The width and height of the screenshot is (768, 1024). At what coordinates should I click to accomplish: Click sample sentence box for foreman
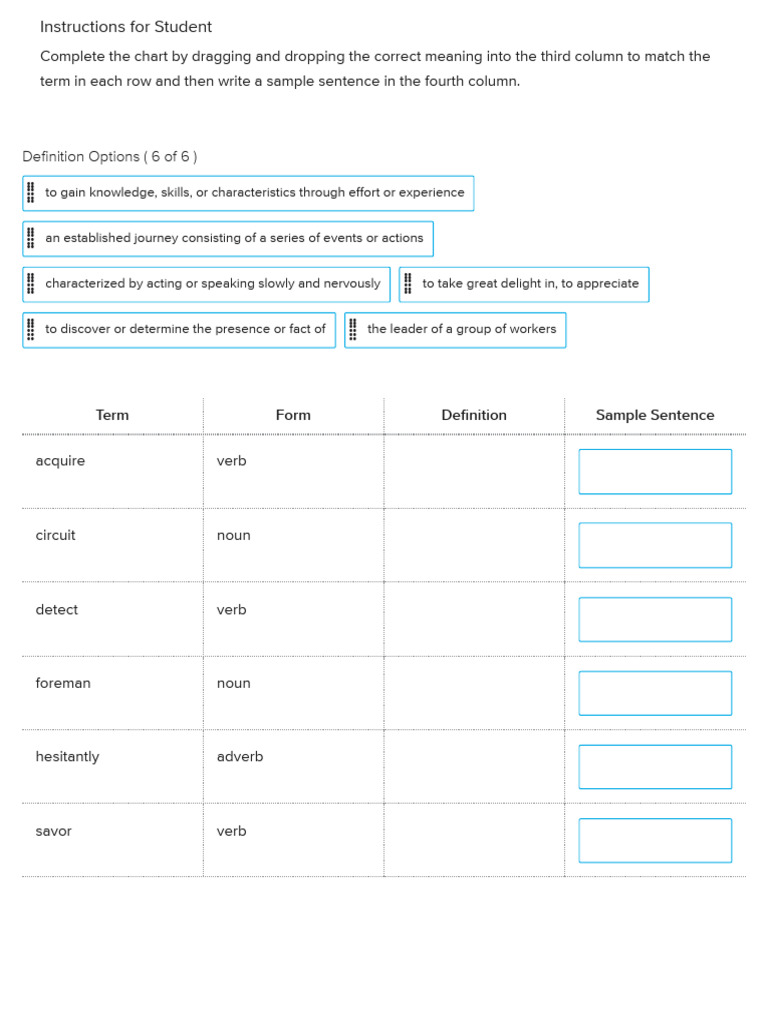tap(655, 693)
